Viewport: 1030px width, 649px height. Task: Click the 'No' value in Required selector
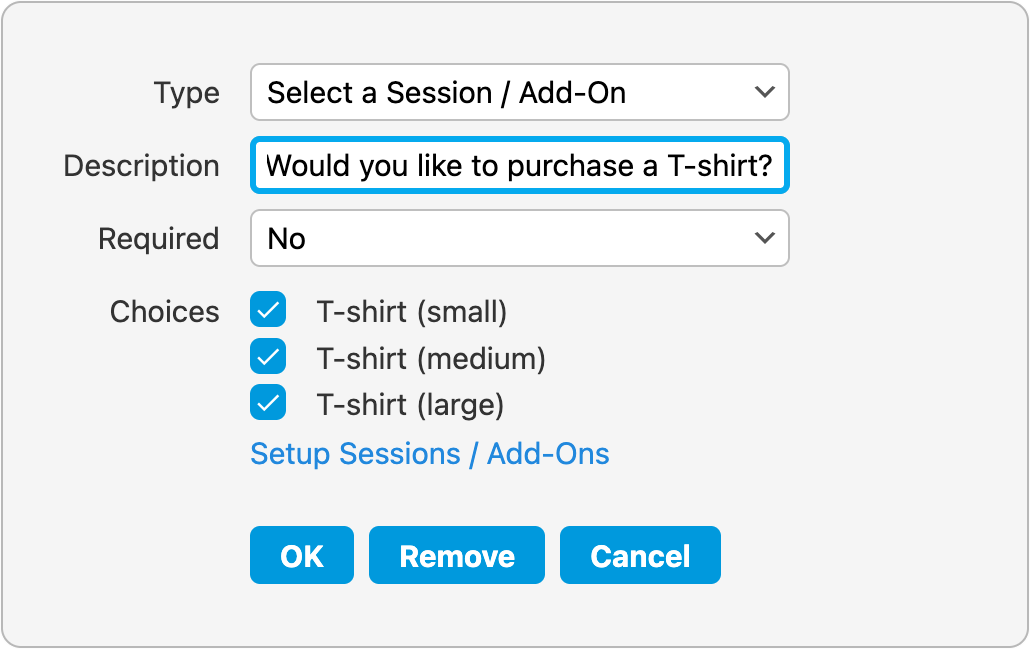[287, 239]
